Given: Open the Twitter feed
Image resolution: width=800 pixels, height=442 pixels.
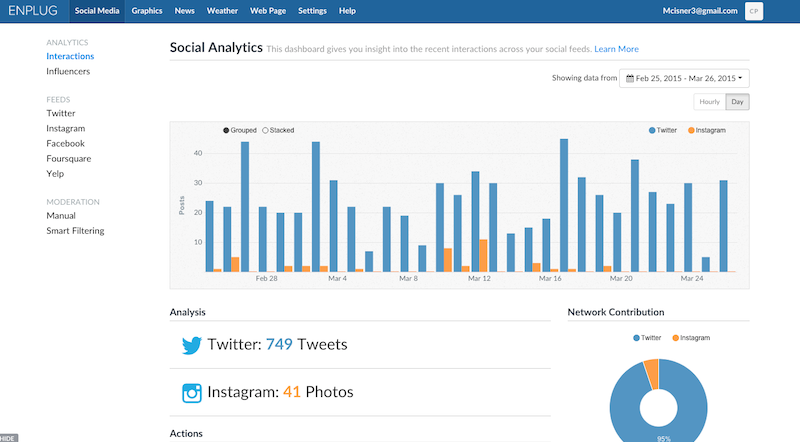Looking at the screenshot, I should pos(61,113).
